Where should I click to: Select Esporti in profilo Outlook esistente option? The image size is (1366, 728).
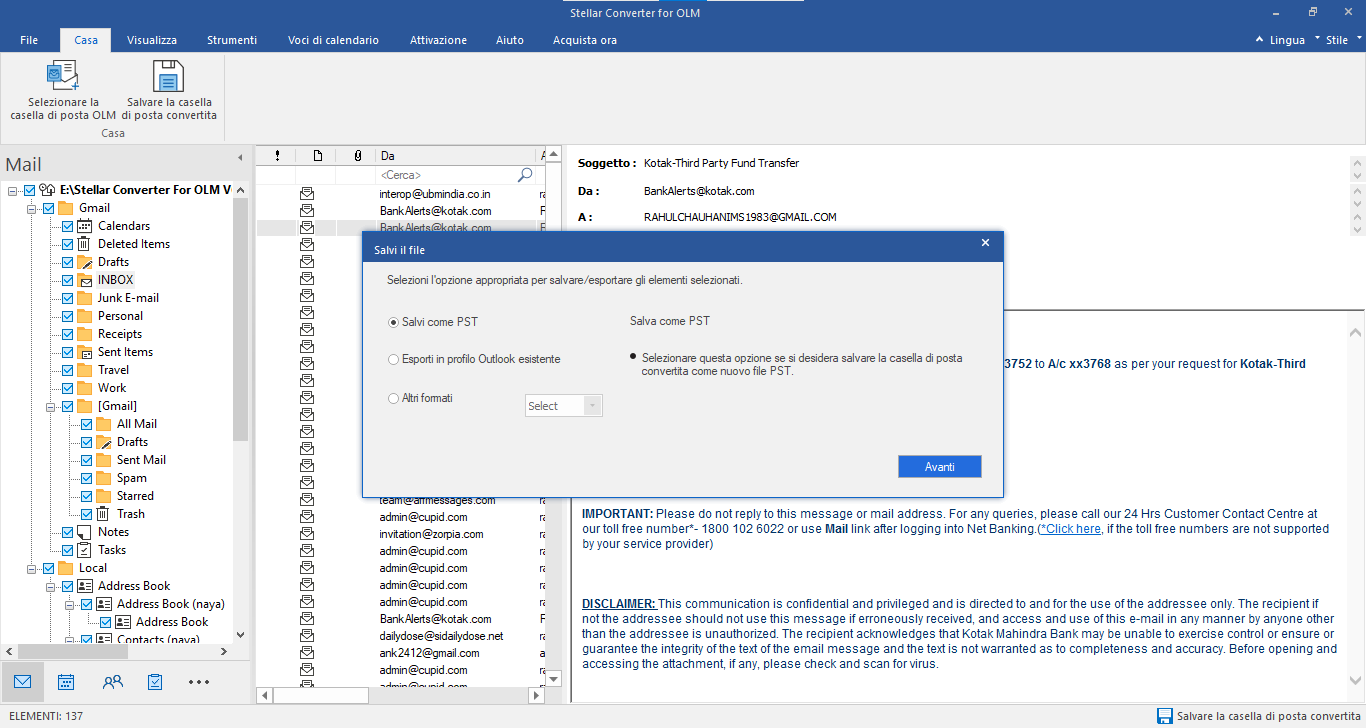point(393,359)
